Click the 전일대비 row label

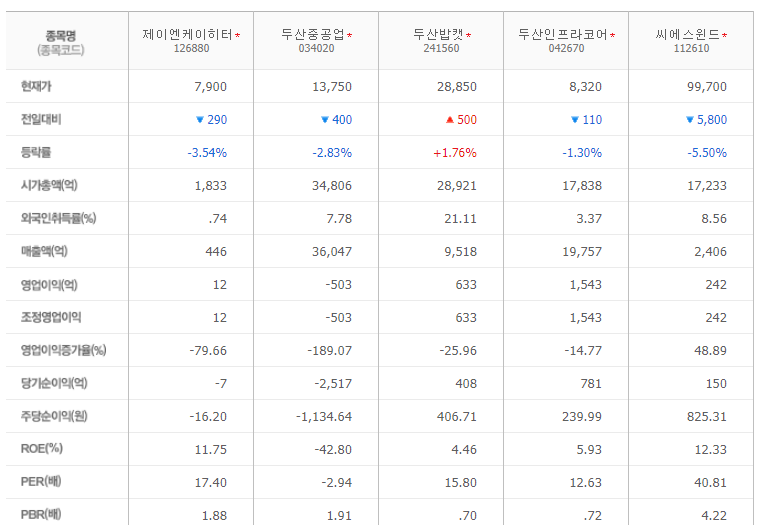click(41, 119)
